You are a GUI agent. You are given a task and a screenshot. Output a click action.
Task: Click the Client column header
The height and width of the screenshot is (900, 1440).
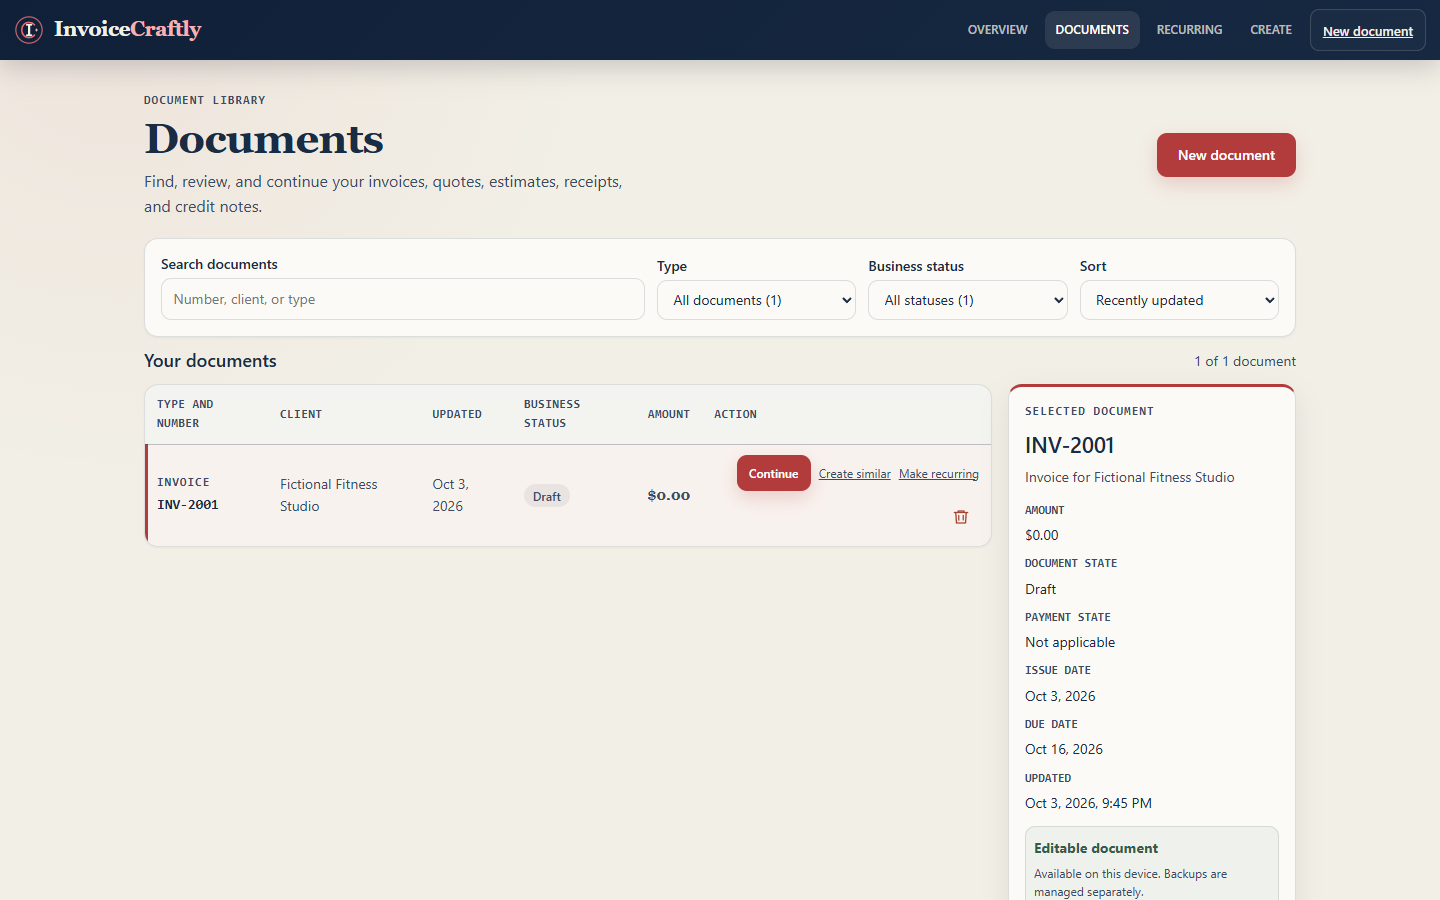(301, 414)
